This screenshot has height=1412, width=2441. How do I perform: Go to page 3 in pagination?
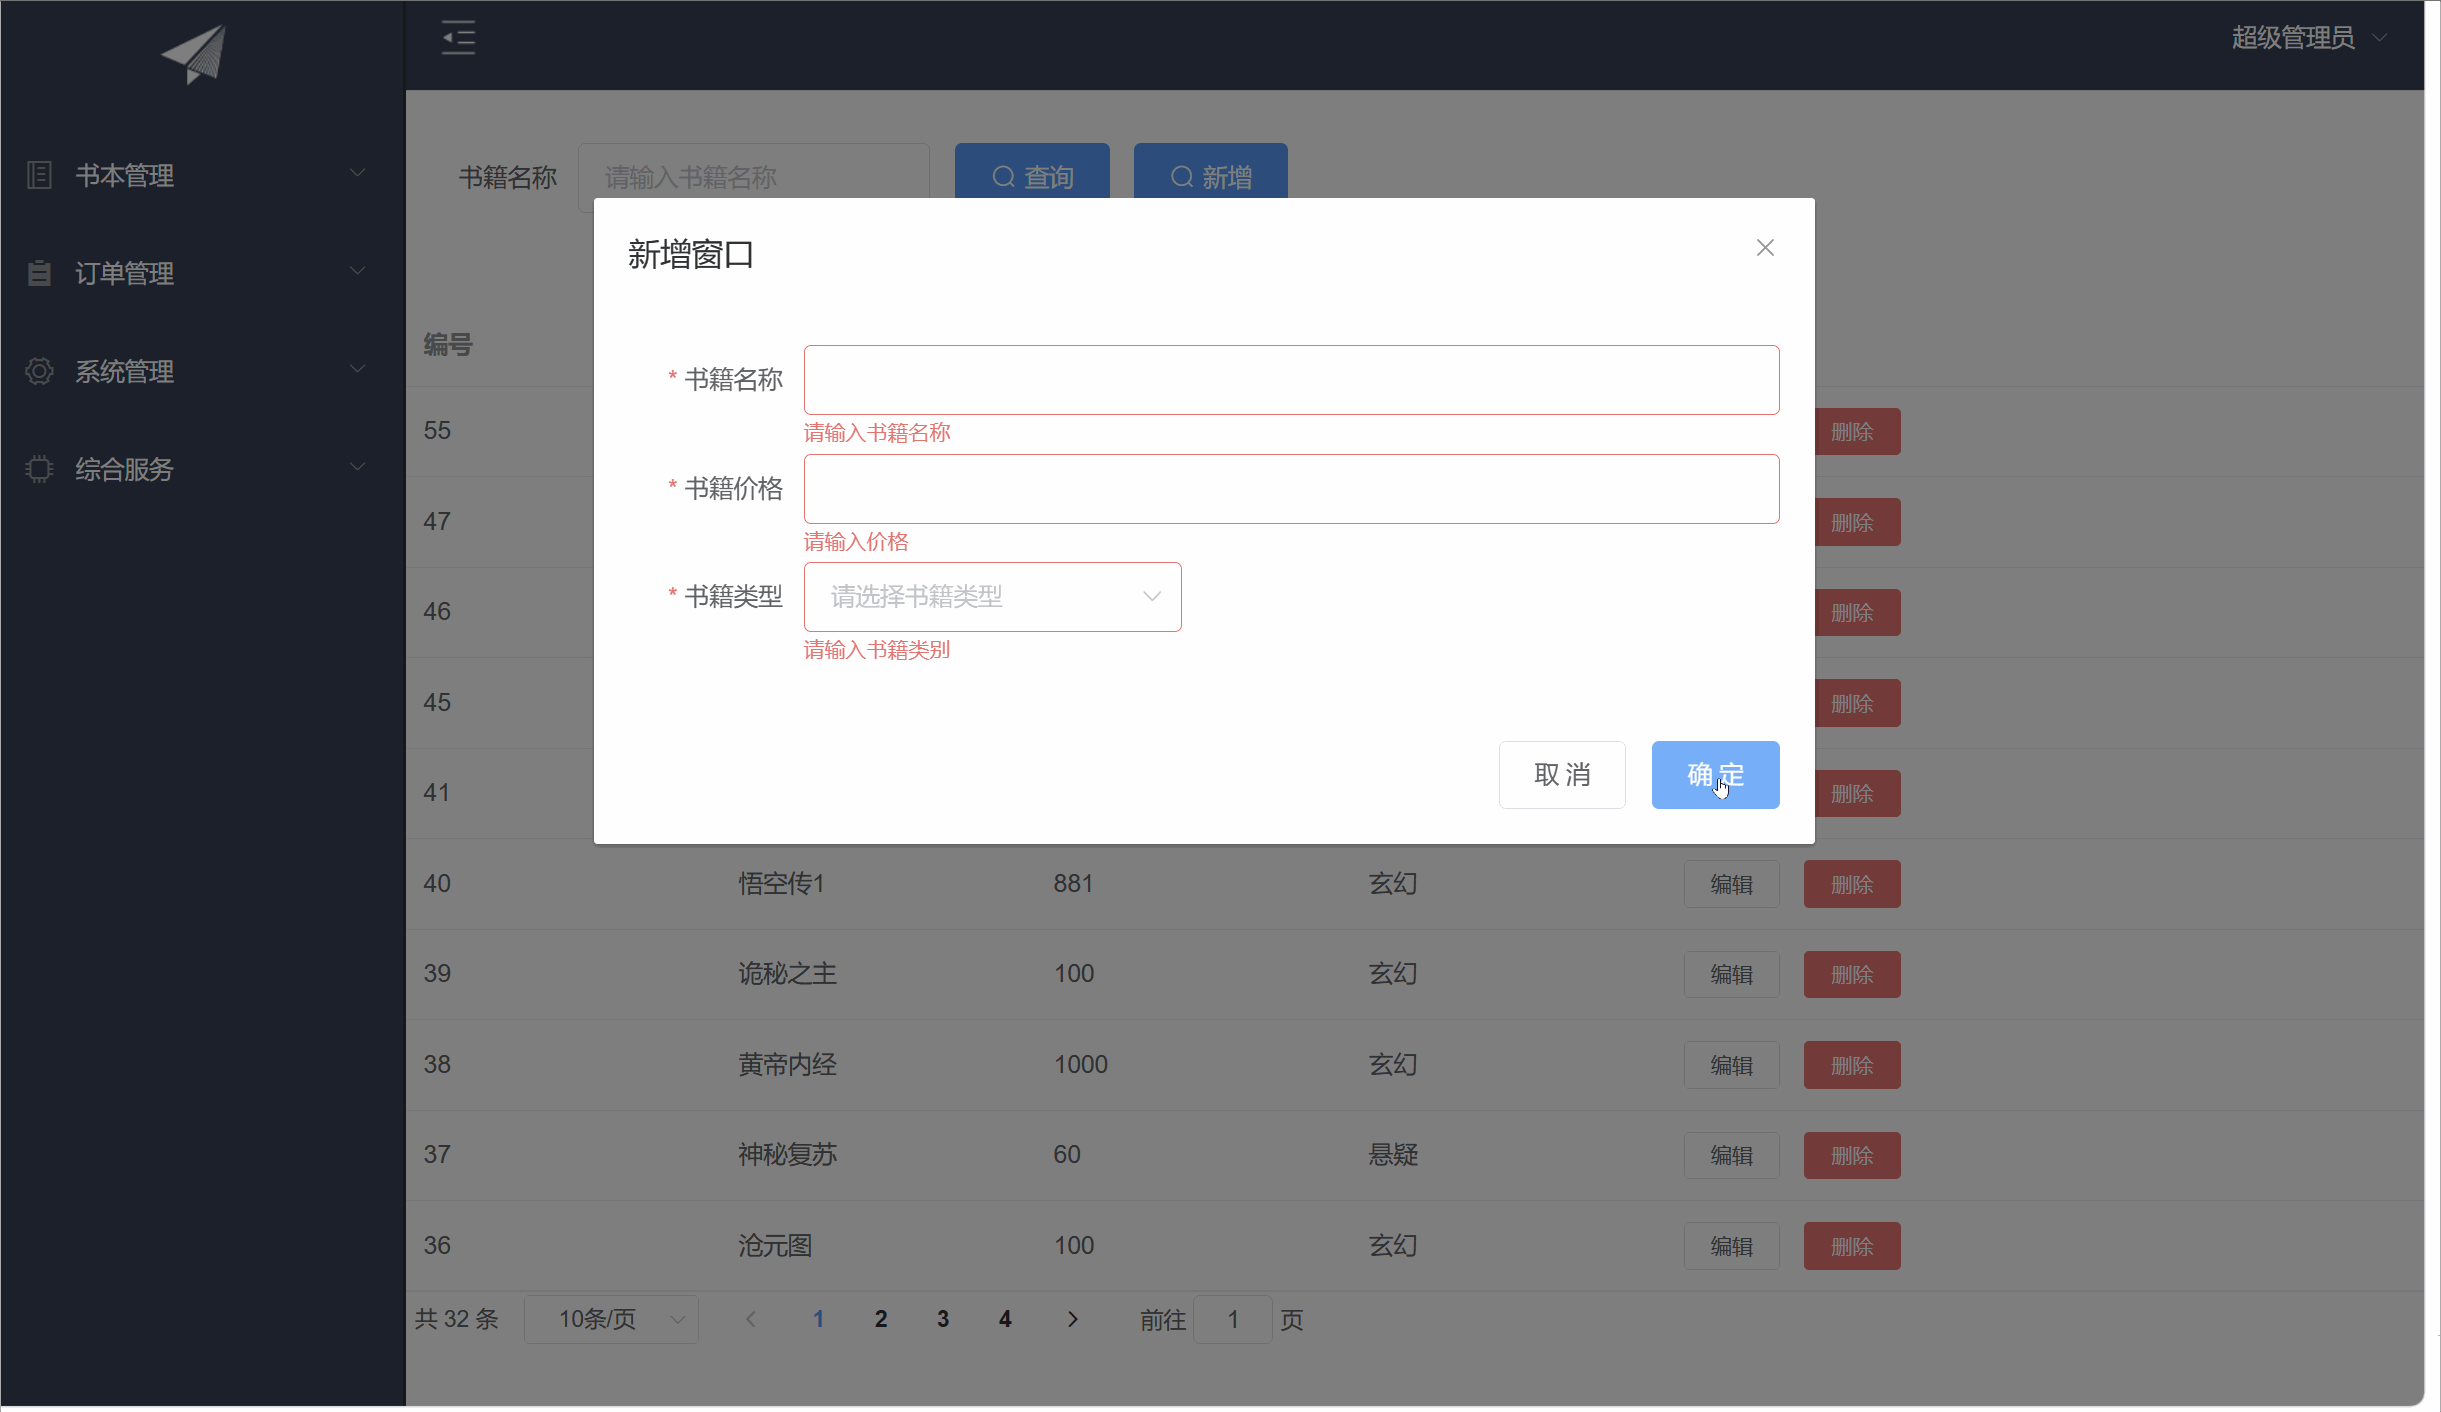tap(943, 1319)
